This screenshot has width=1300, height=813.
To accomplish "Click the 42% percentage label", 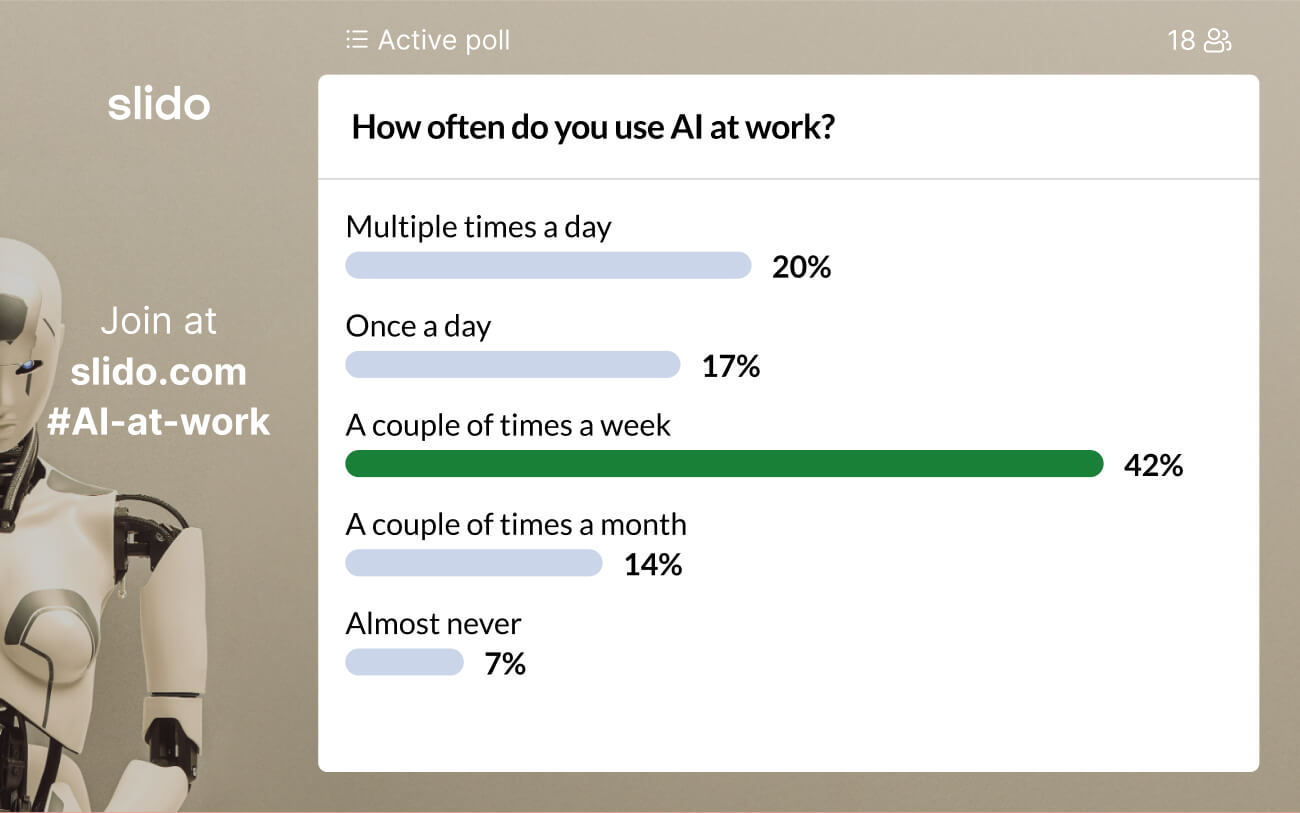I will click(1153, 465).
